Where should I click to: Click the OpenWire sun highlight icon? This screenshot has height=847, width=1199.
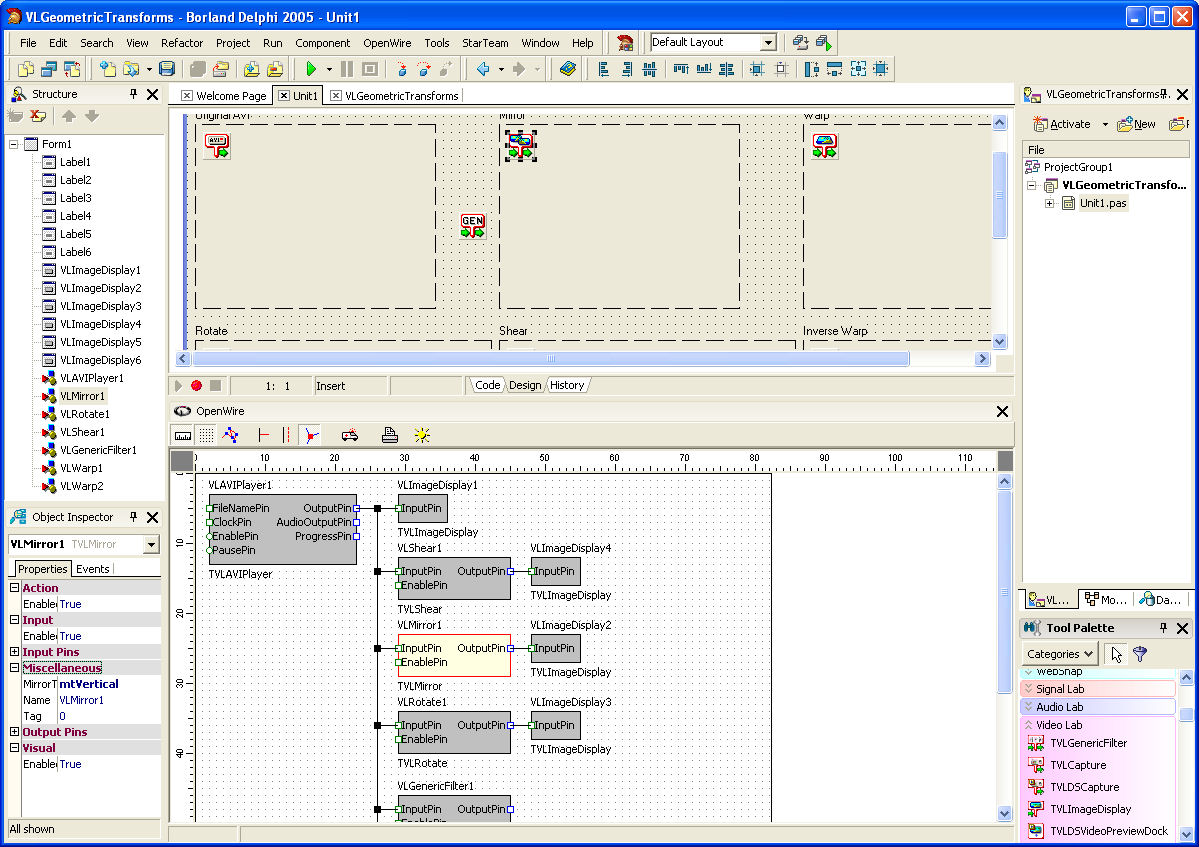pyautogui.click(x=421, y=435)
